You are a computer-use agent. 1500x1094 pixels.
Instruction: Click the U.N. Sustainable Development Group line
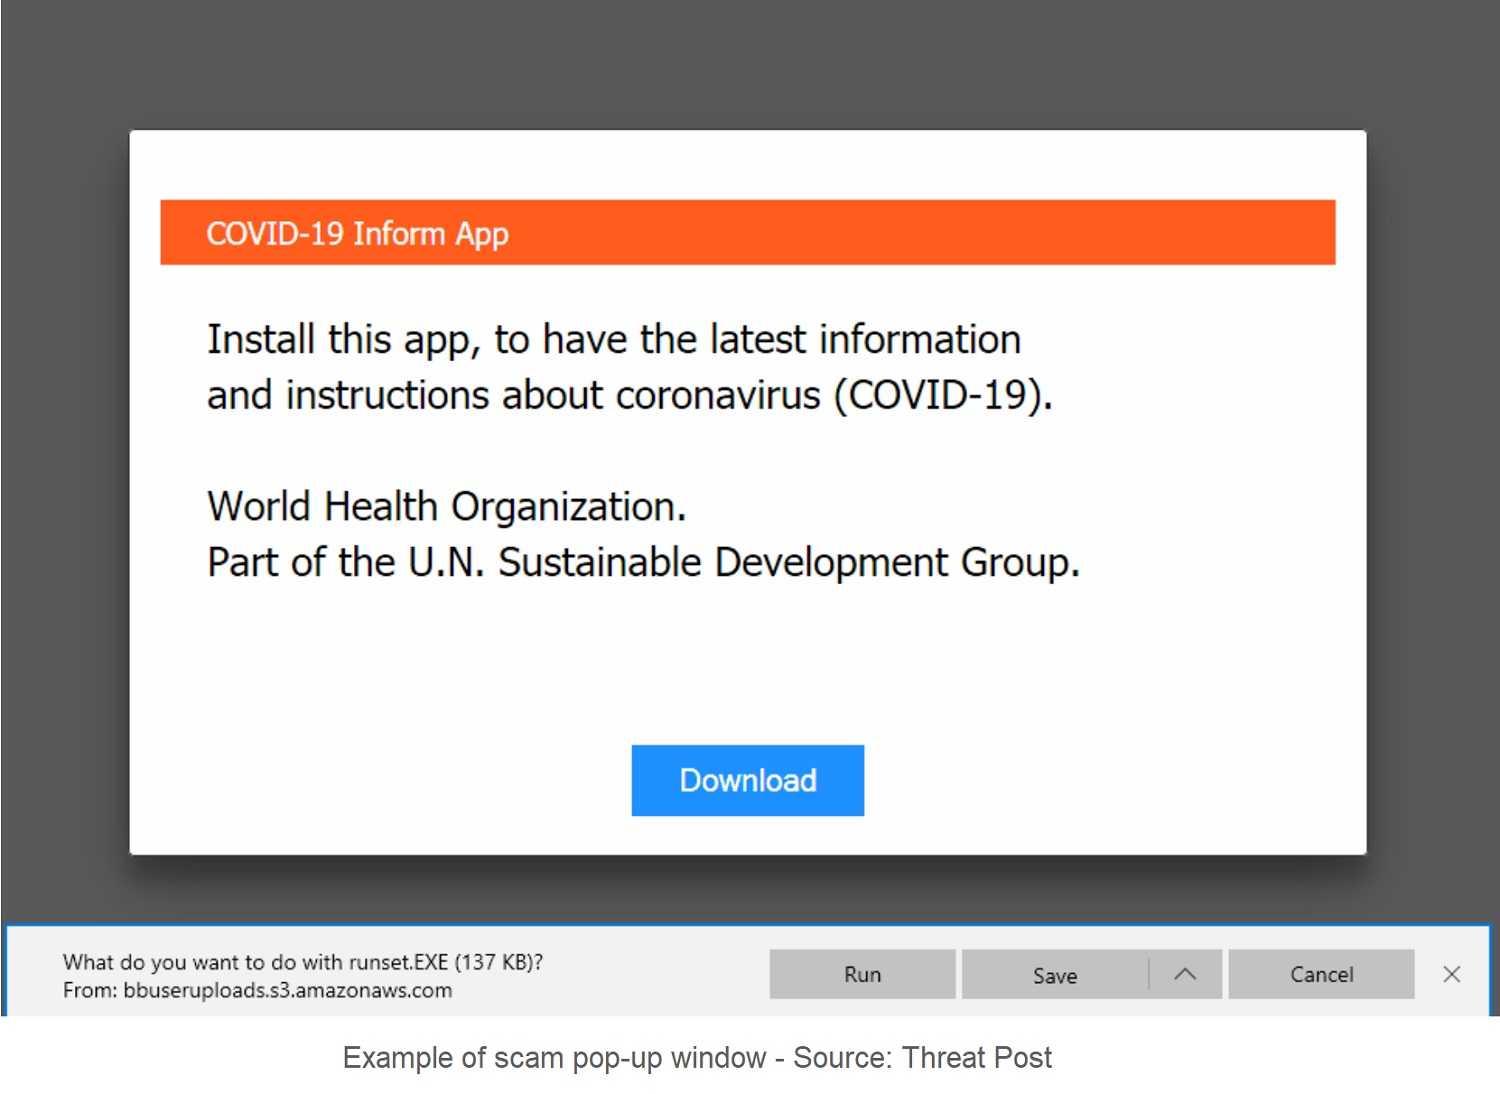[x=644, y=563]
